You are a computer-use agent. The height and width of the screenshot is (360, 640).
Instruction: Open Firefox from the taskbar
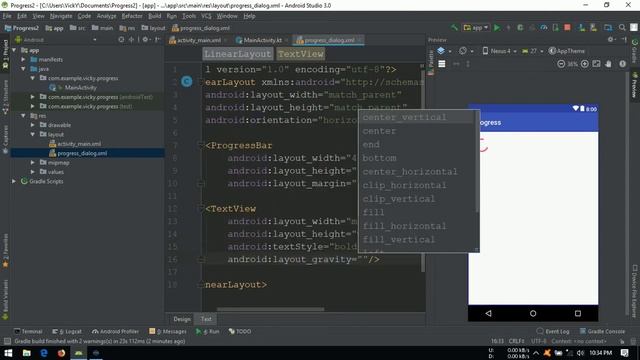pyautogui.click(x=61, y=353)
